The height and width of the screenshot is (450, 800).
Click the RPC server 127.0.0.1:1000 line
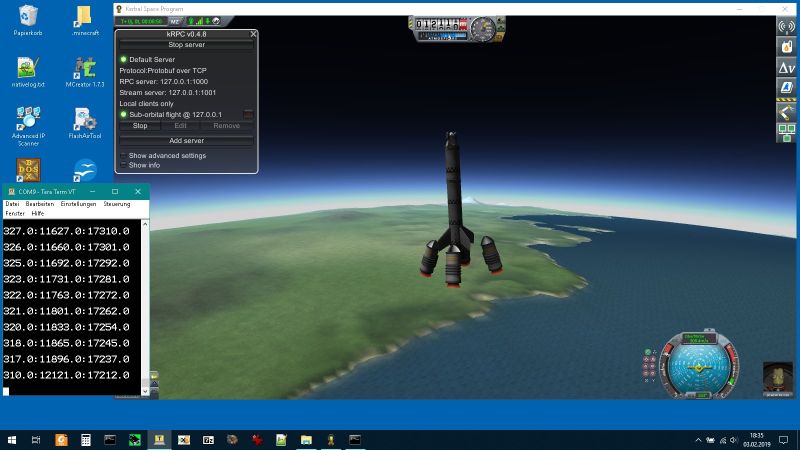tap(163, 82)
